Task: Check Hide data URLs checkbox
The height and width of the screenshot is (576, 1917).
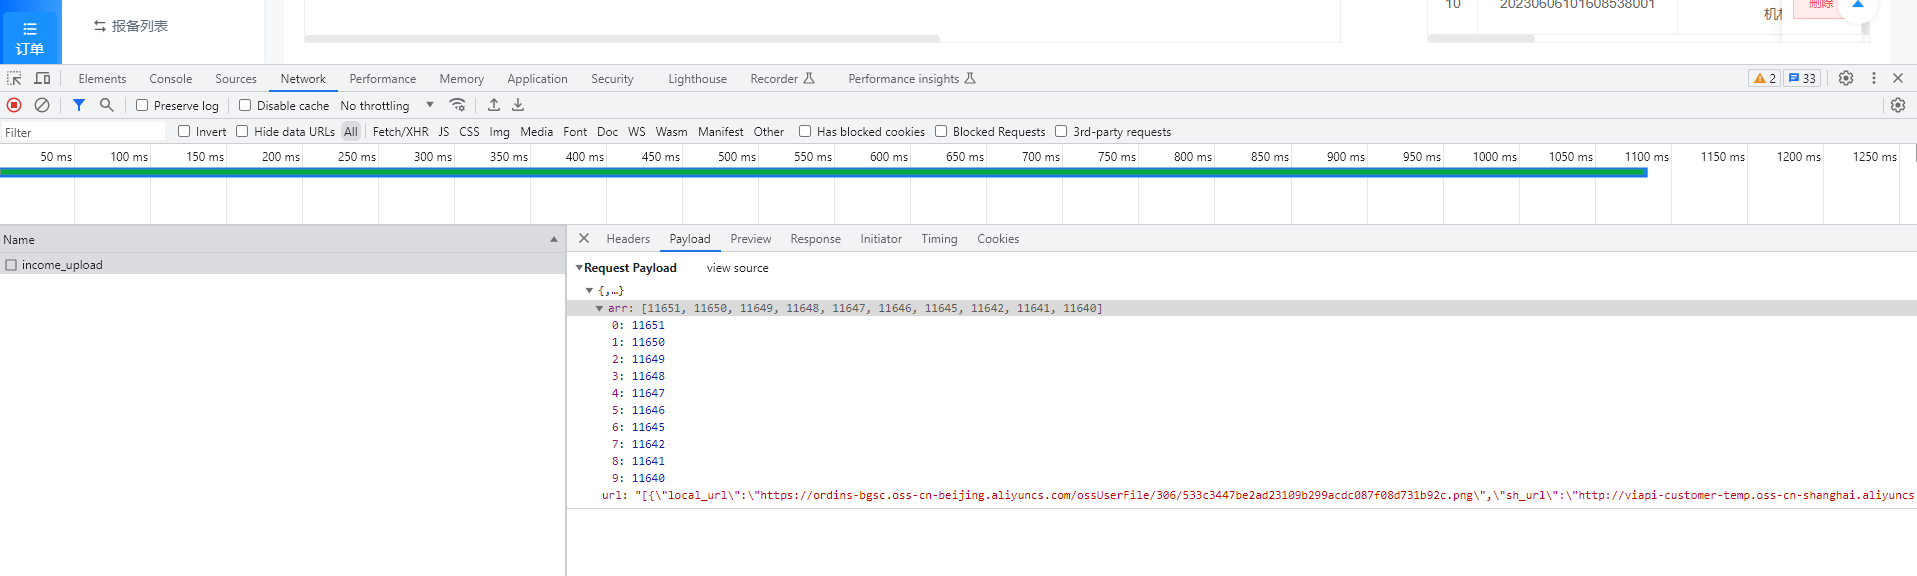Action: 242,131
